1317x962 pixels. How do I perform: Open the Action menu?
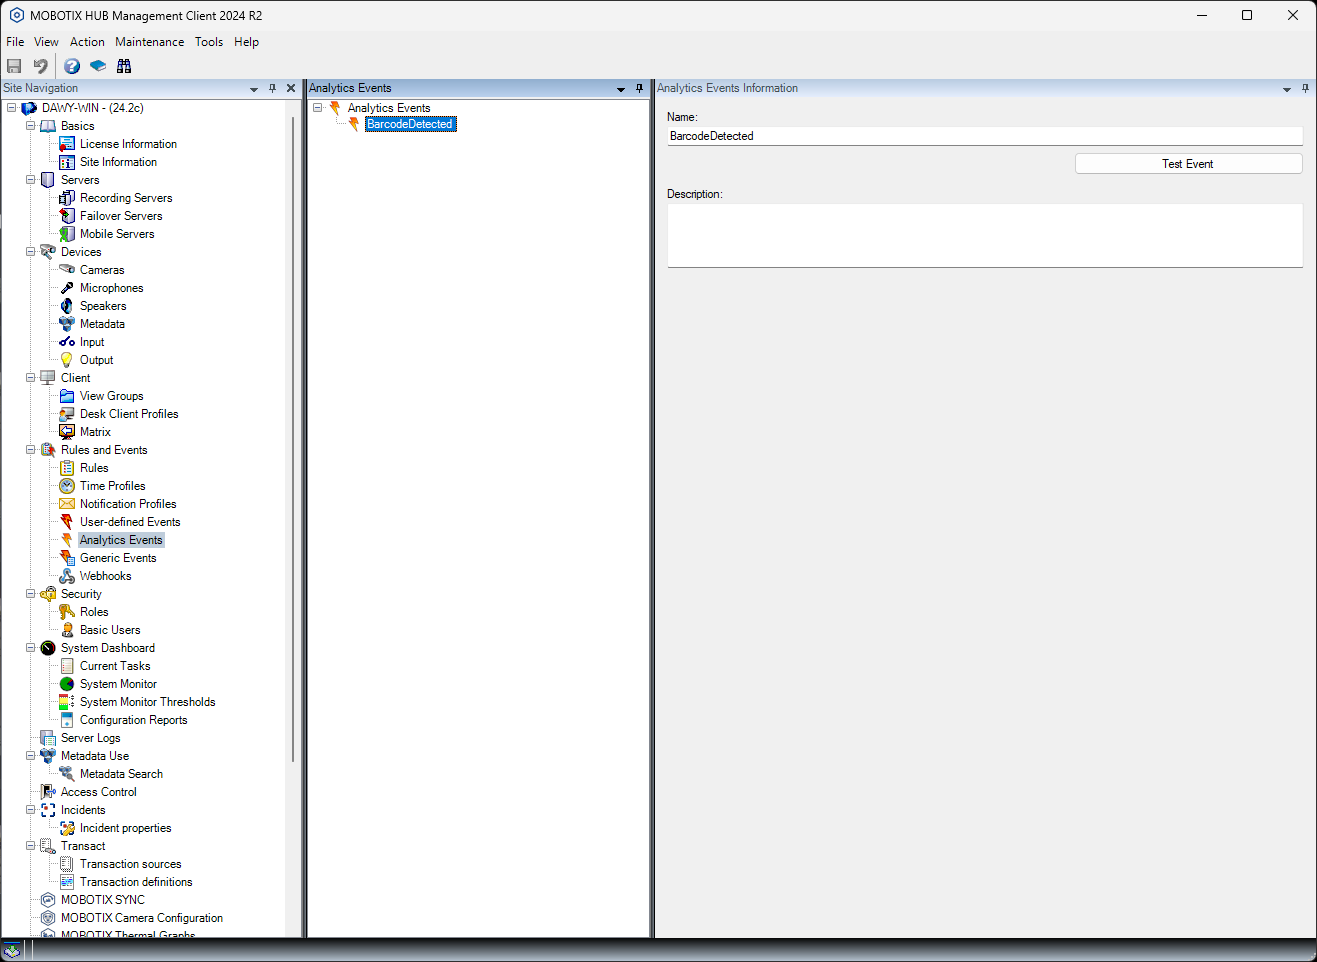click(x=87, y=42)
